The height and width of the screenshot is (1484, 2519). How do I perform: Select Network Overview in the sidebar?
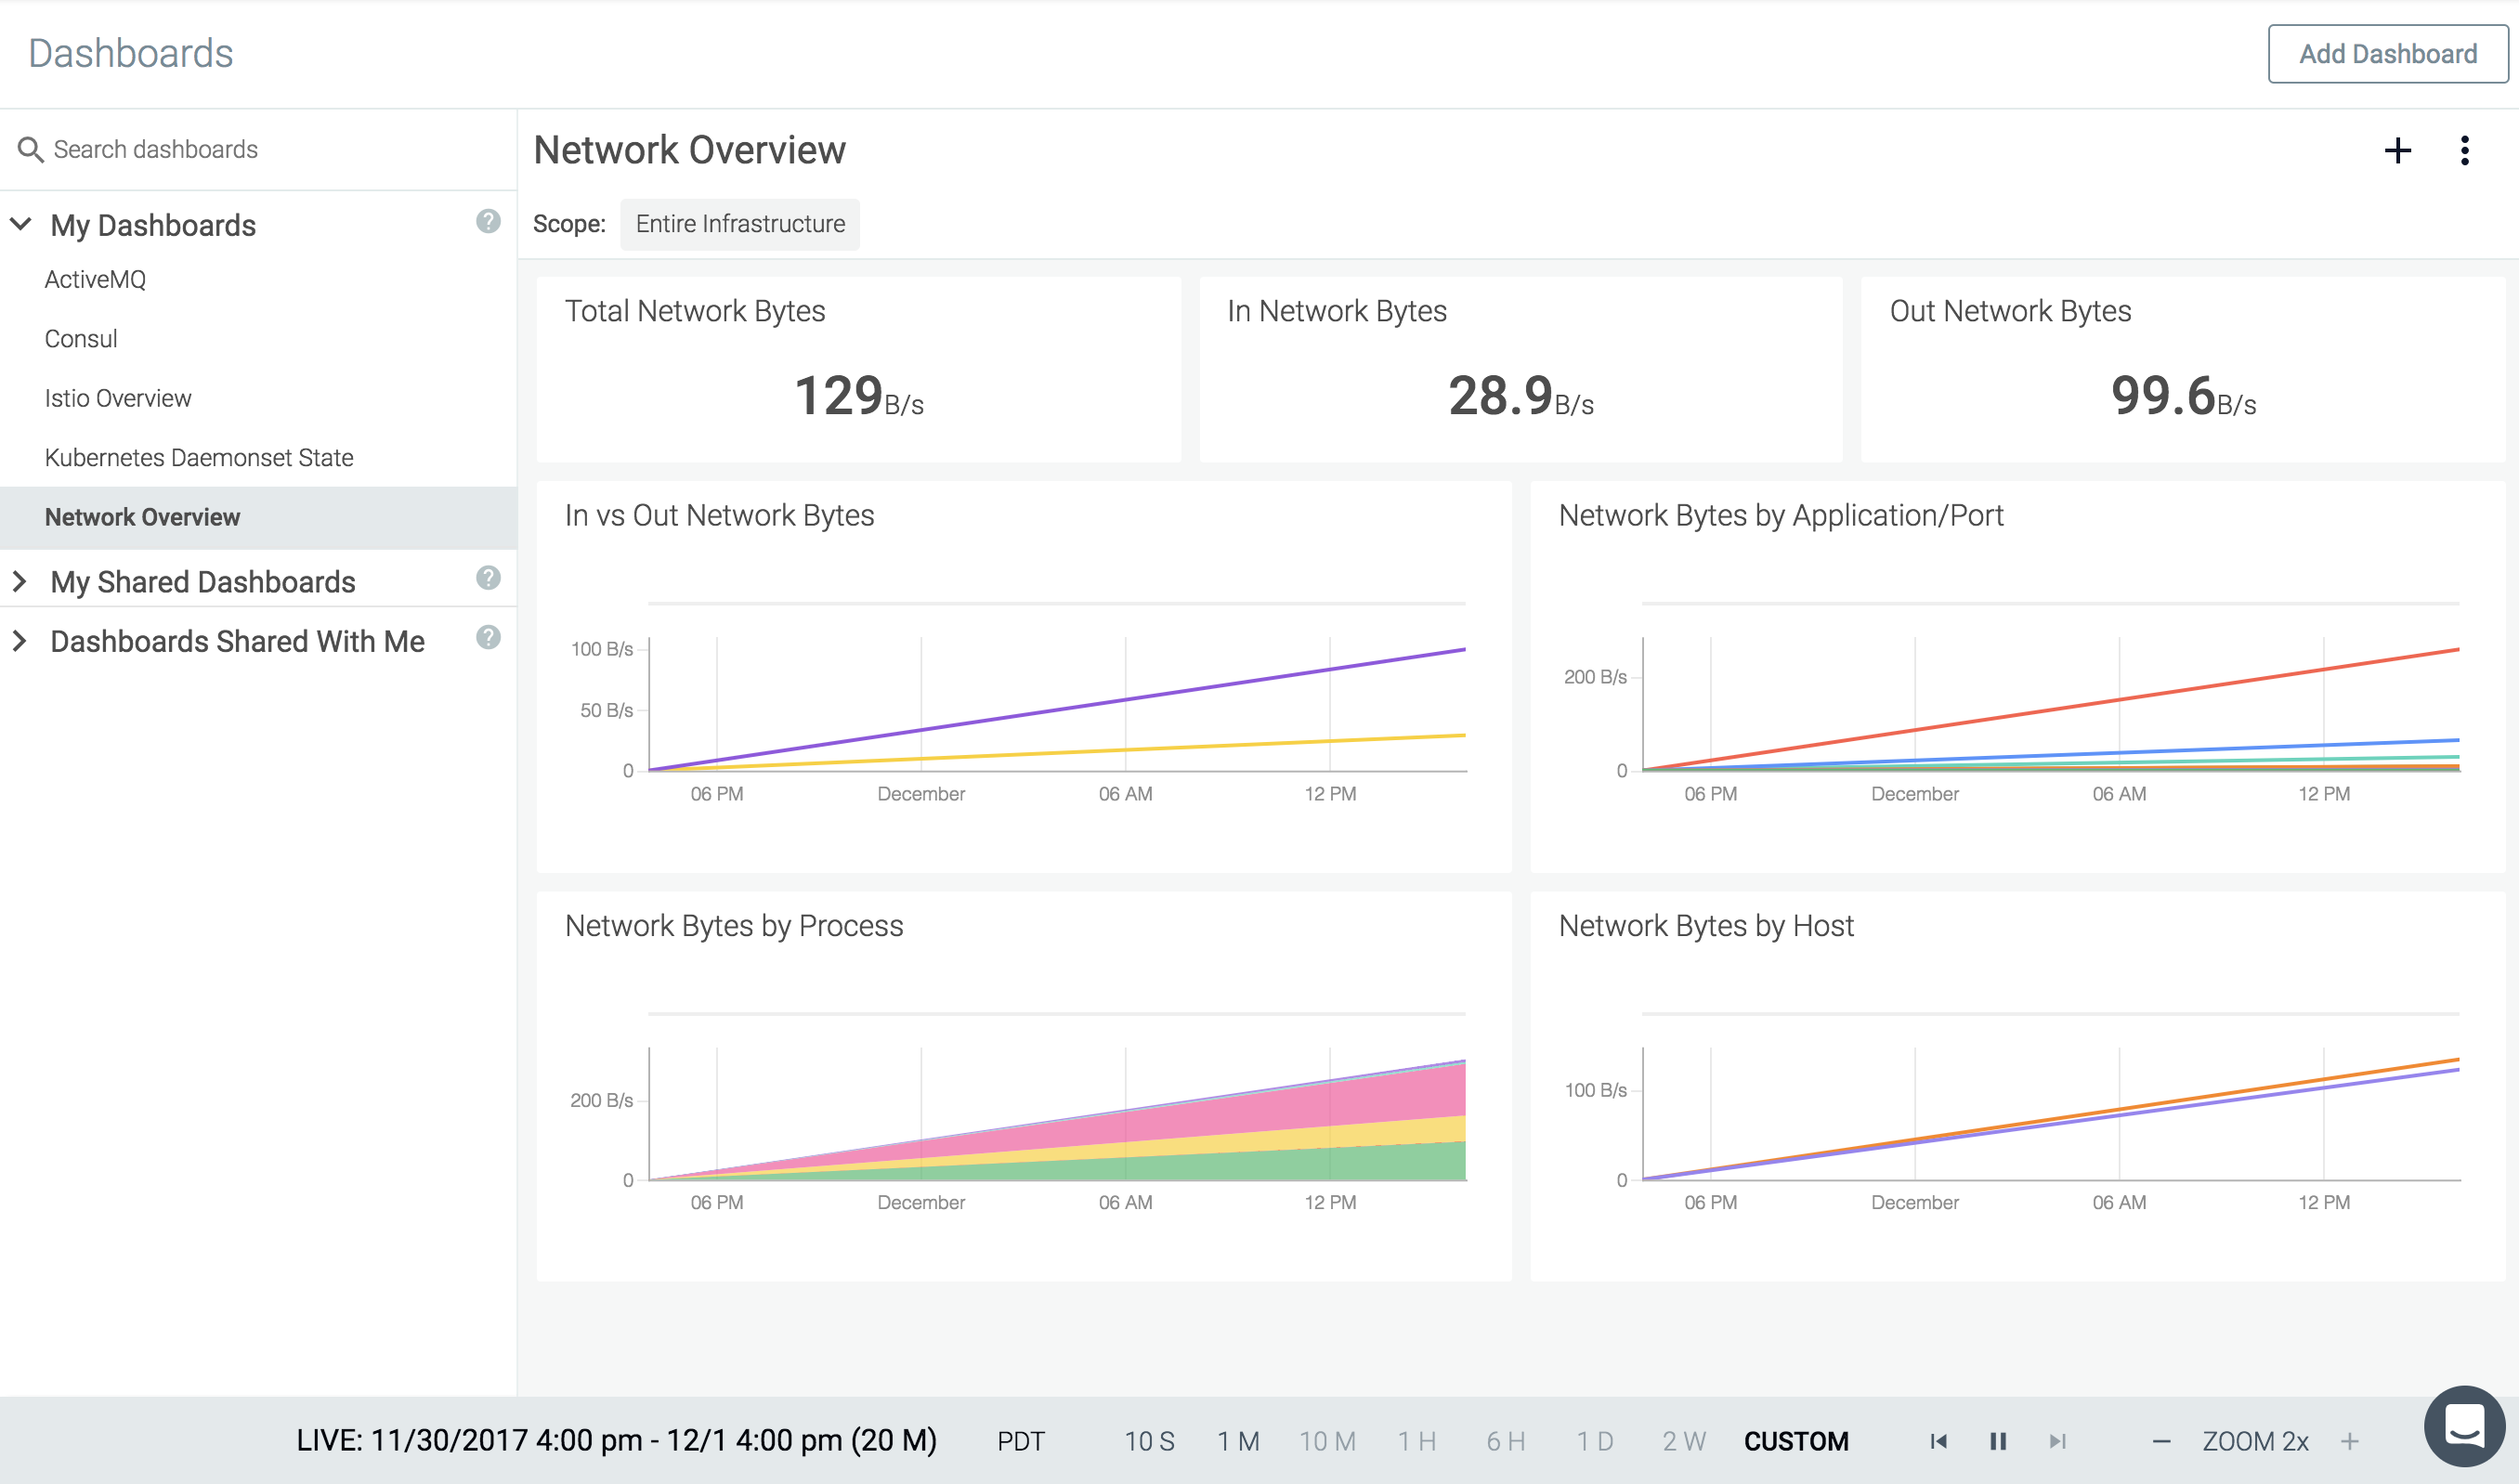click(258, 517)
